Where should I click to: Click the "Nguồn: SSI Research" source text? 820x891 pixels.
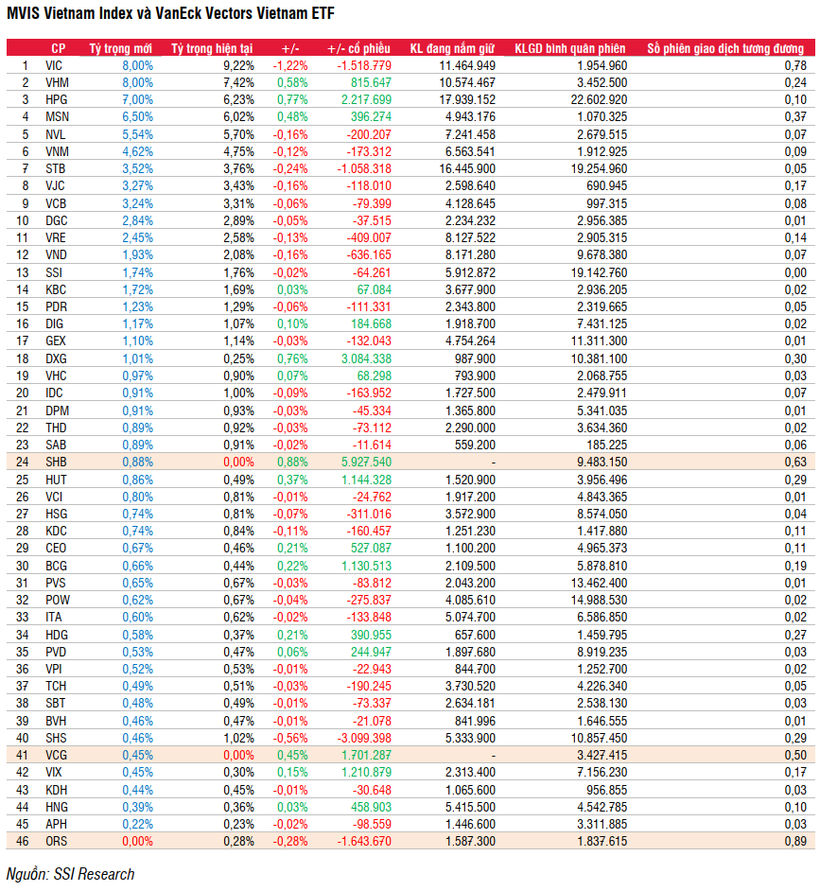pos(71,874)
